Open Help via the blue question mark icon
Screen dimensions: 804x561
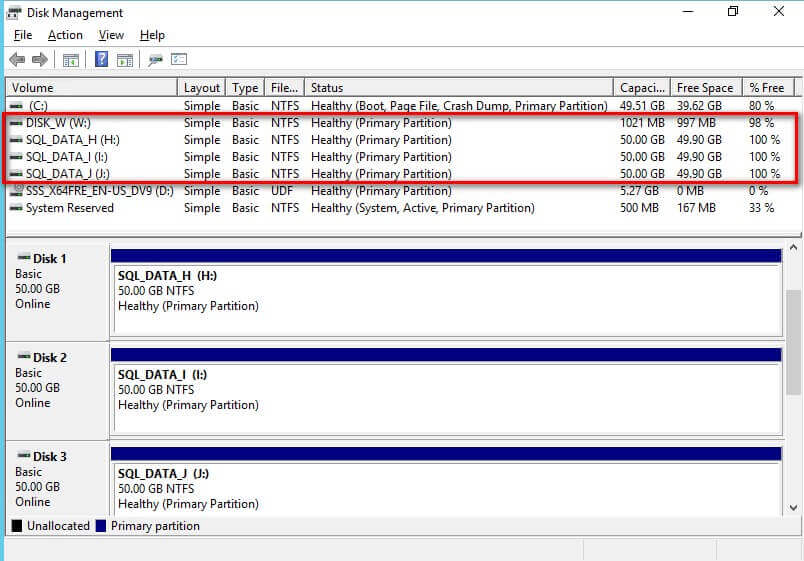tap(101, 60)
